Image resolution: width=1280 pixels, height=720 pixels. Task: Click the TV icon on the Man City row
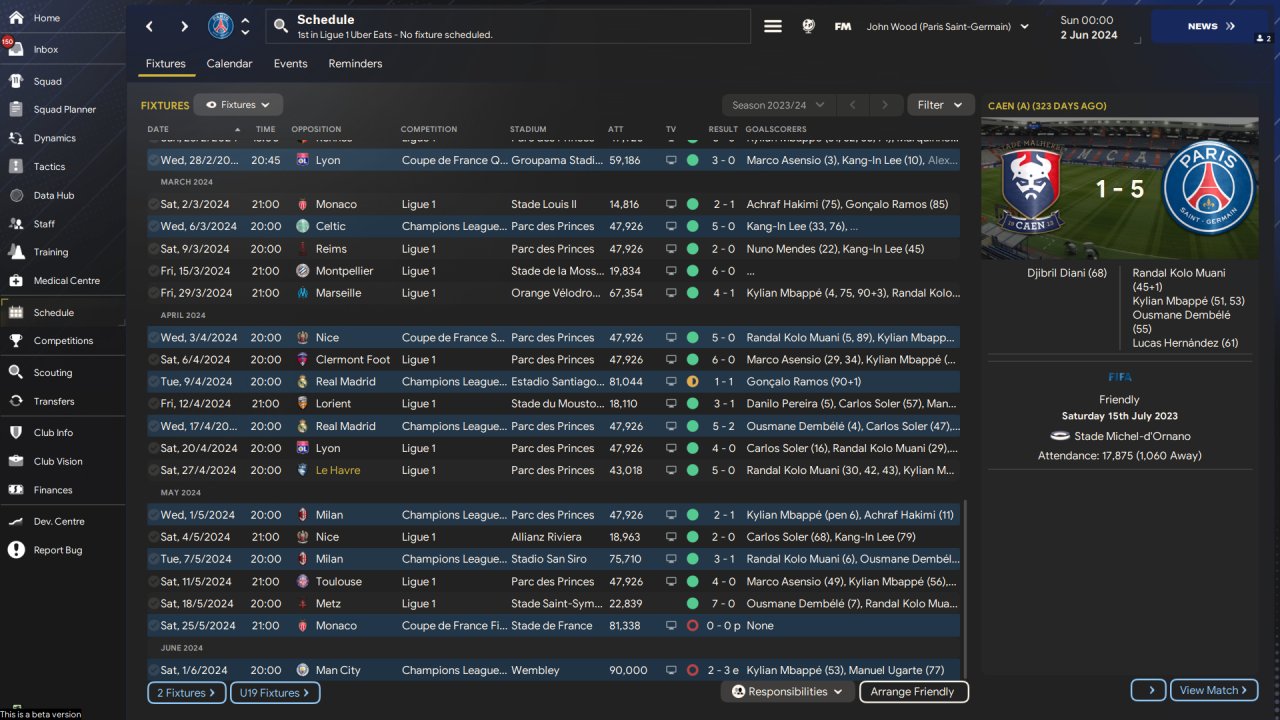(x=671, y=670)
